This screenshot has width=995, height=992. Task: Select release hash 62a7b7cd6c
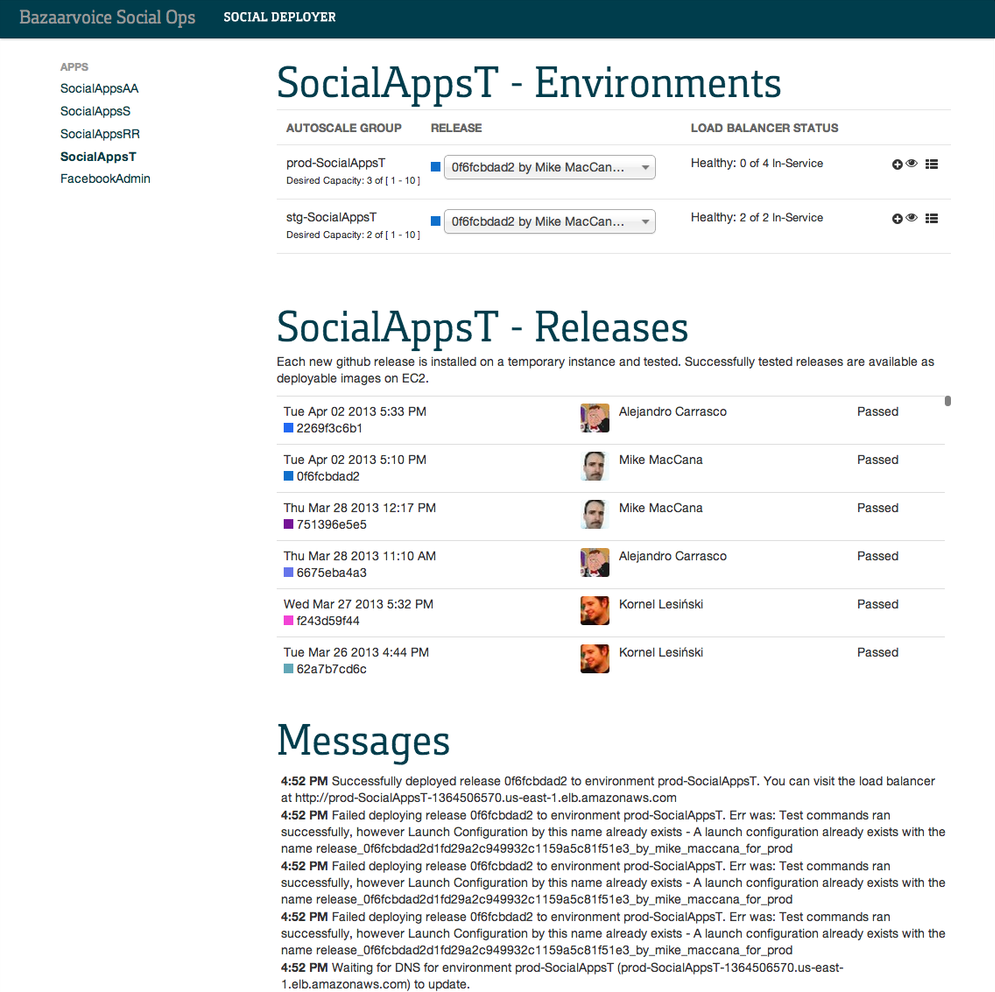point(331,669)
